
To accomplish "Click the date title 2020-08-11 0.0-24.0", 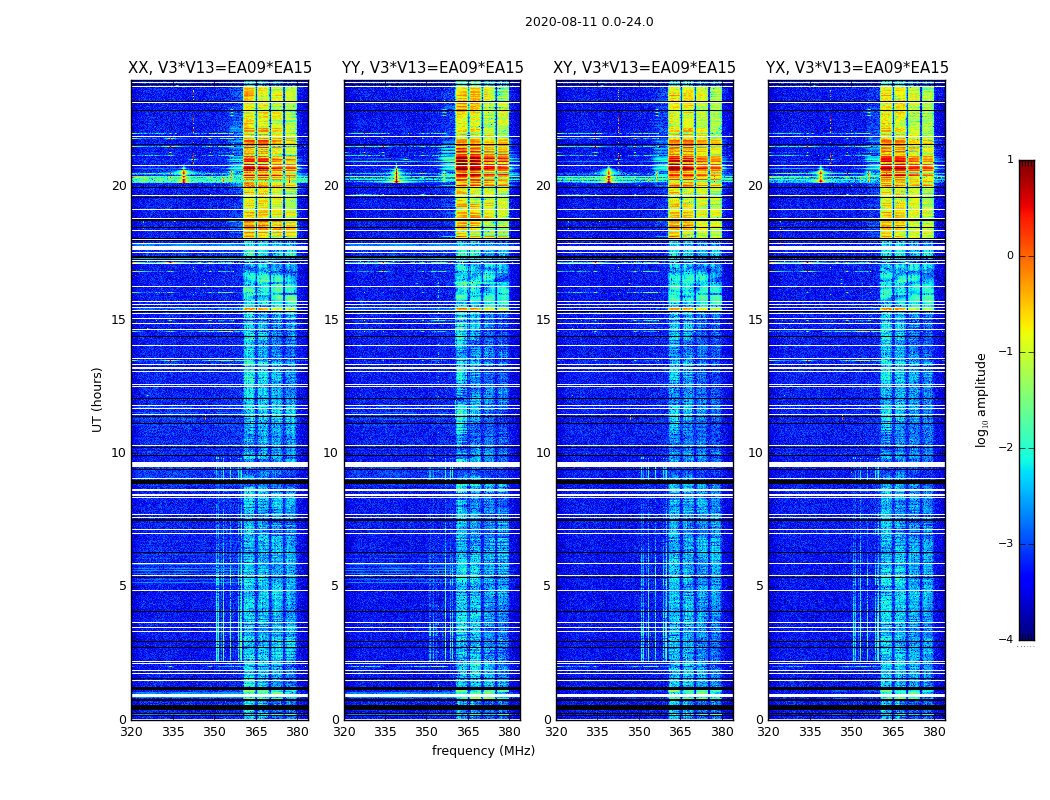I will coord(589,22).
